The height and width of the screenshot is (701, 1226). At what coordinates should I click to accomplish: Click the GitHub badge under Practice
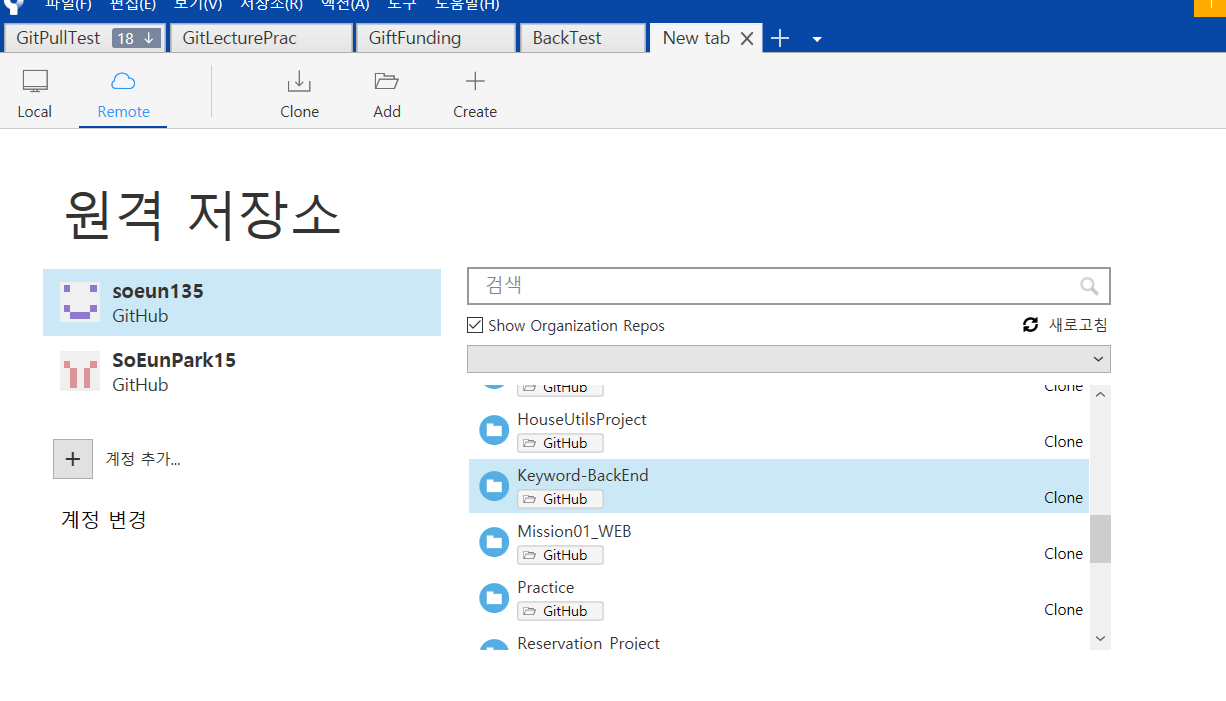coord(560,611)
